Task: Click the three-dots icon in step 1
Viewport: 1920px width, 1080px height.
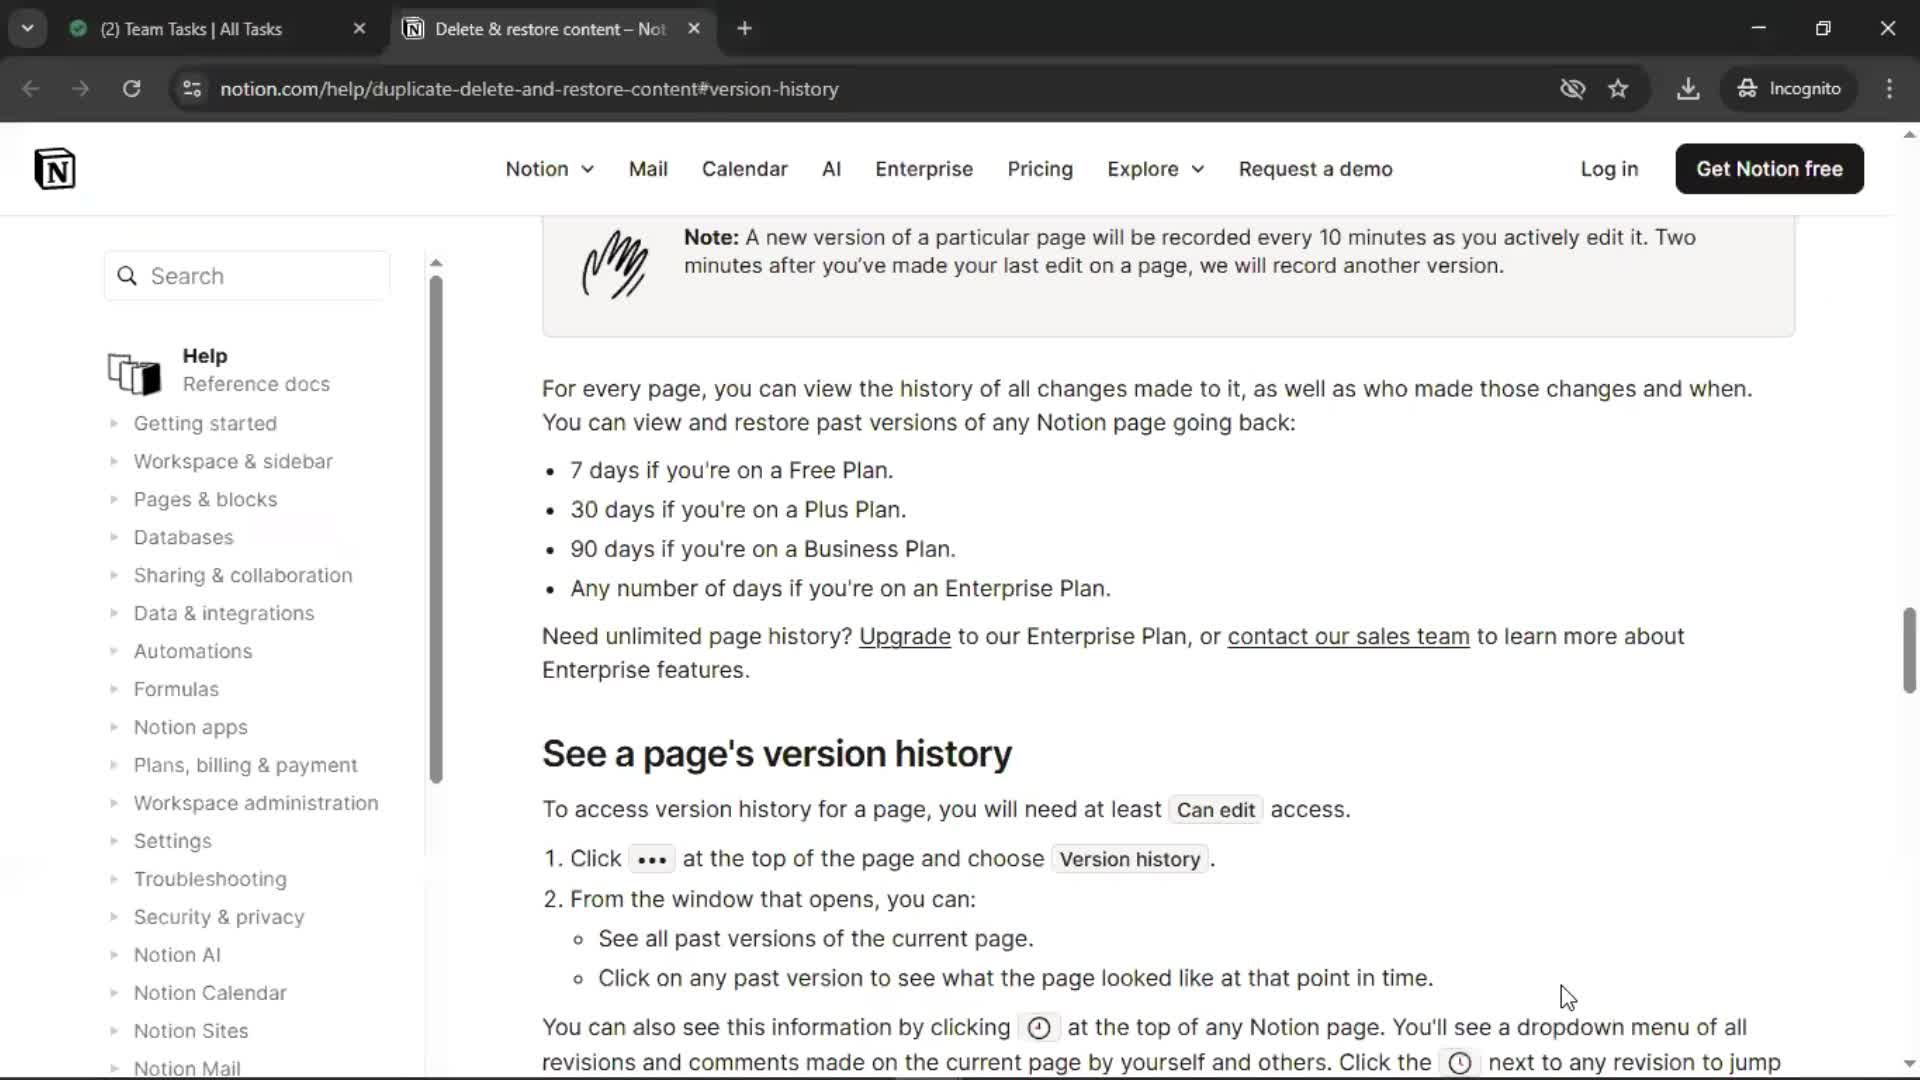Action: [652, 860]
